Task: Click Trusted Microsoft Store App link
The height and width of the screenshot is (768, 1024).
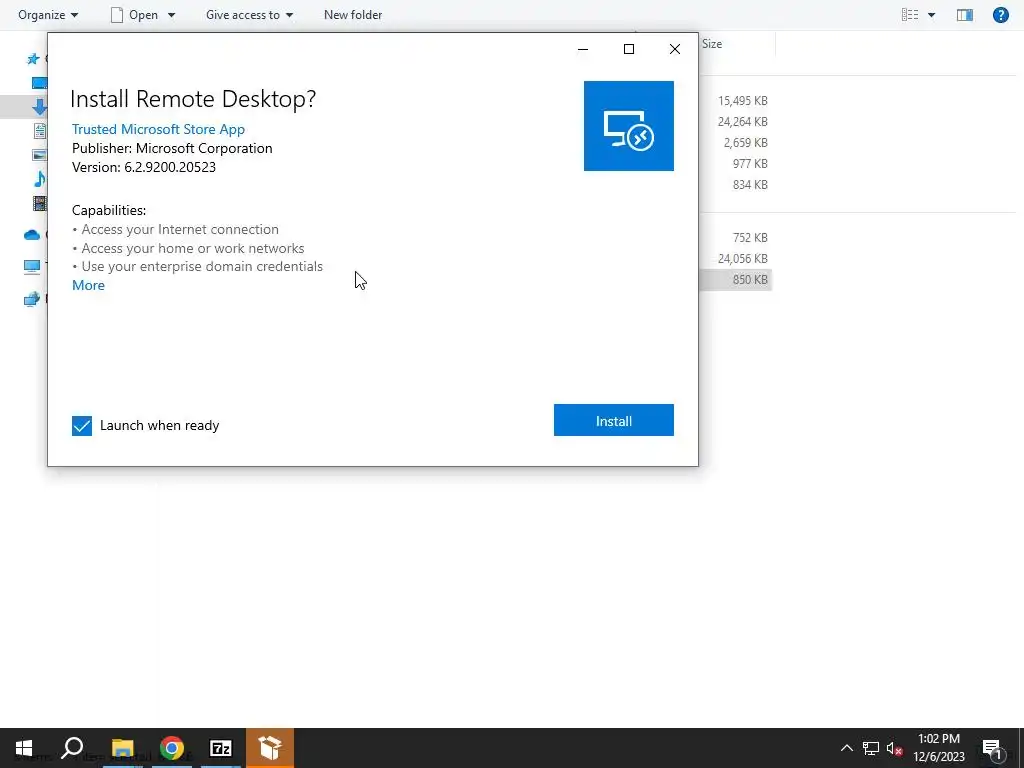Action: (x=158, y=129)
